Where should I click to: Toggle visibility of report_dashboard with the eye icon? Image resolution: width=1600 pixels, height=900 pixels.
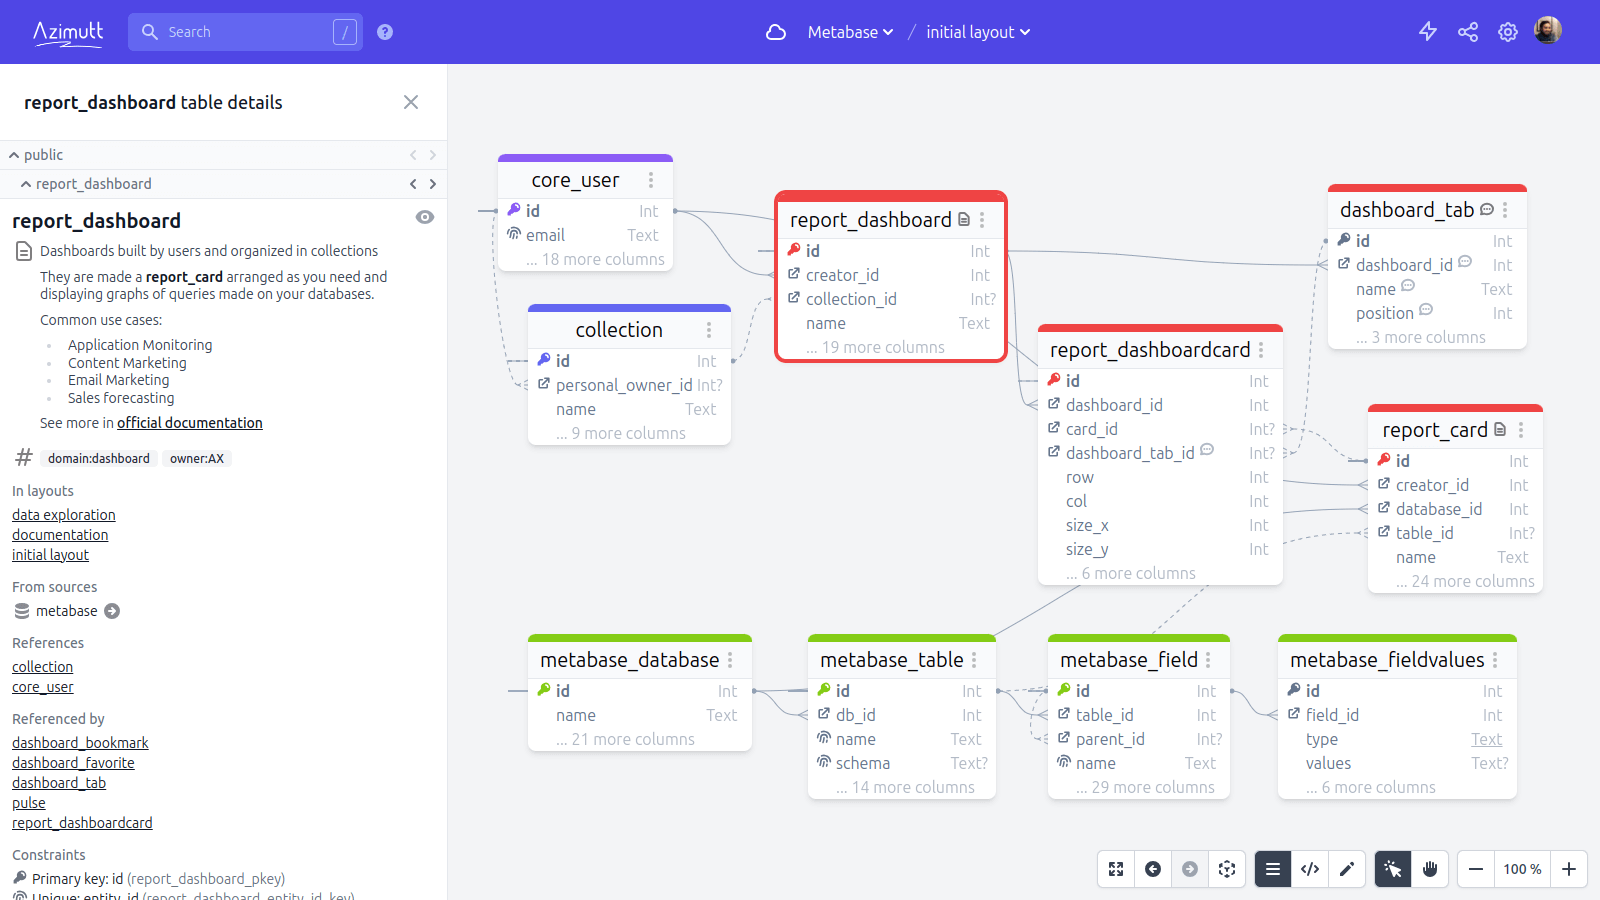point(425,217)
